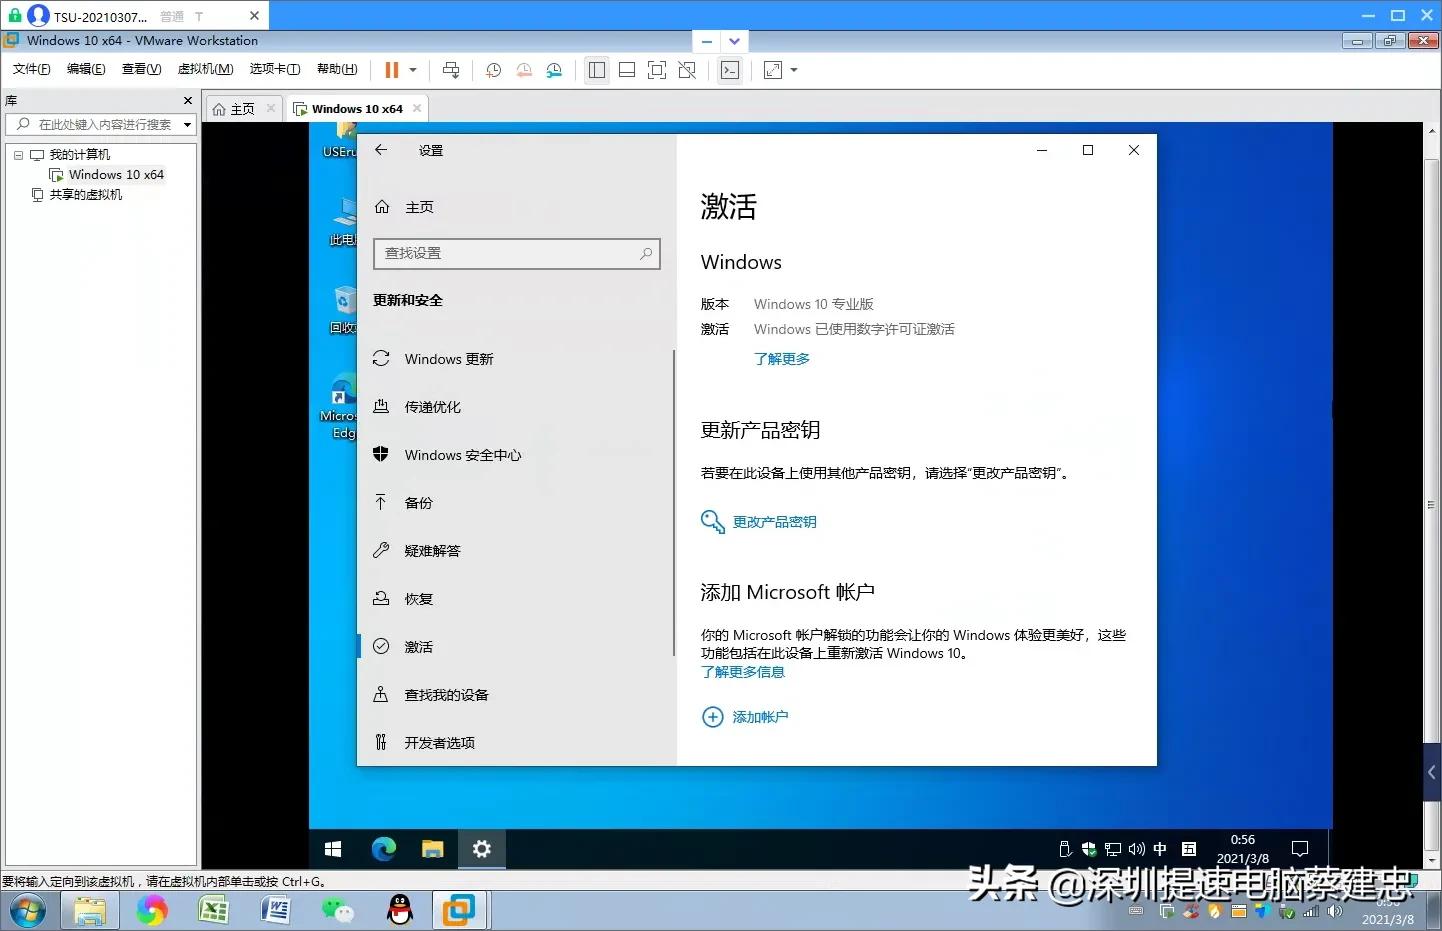This screenshot has height=931, width=1442.
Task: Open the stretch mode dropdown
Action: click(793, 70)
